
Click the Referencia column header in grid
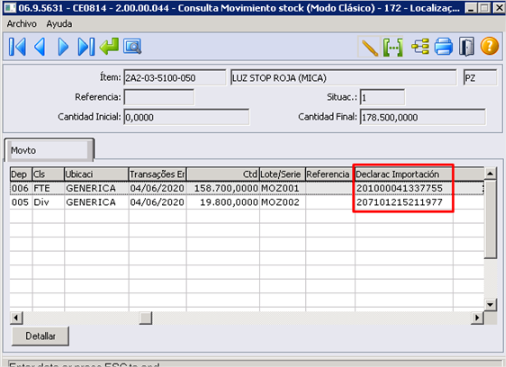click(x=330, y=174)
